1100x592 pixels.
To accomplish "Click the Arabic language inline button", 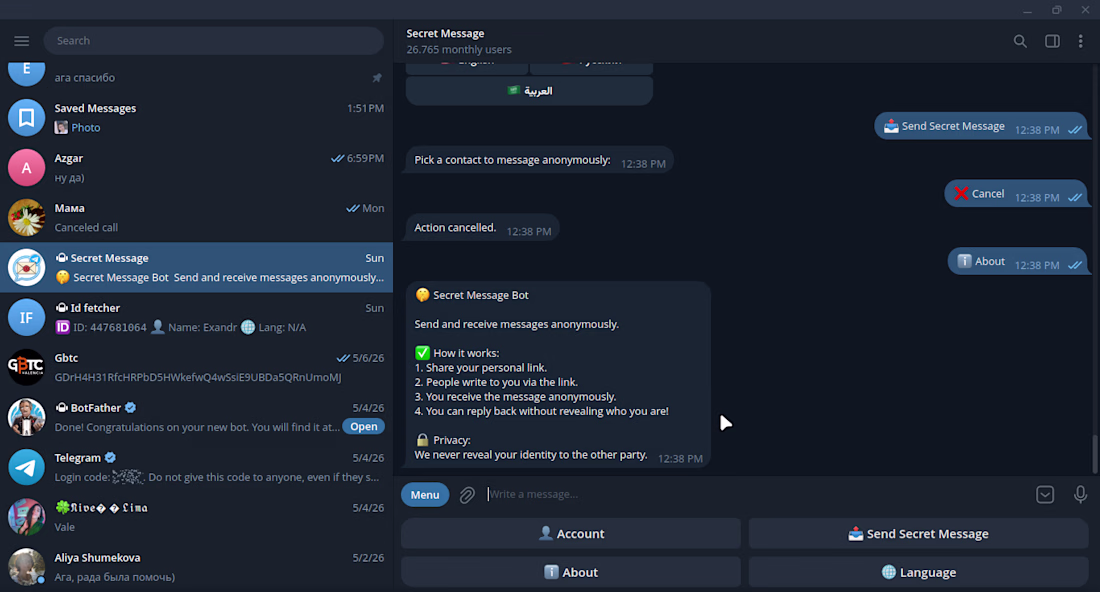I will click(x=529, y=90).
